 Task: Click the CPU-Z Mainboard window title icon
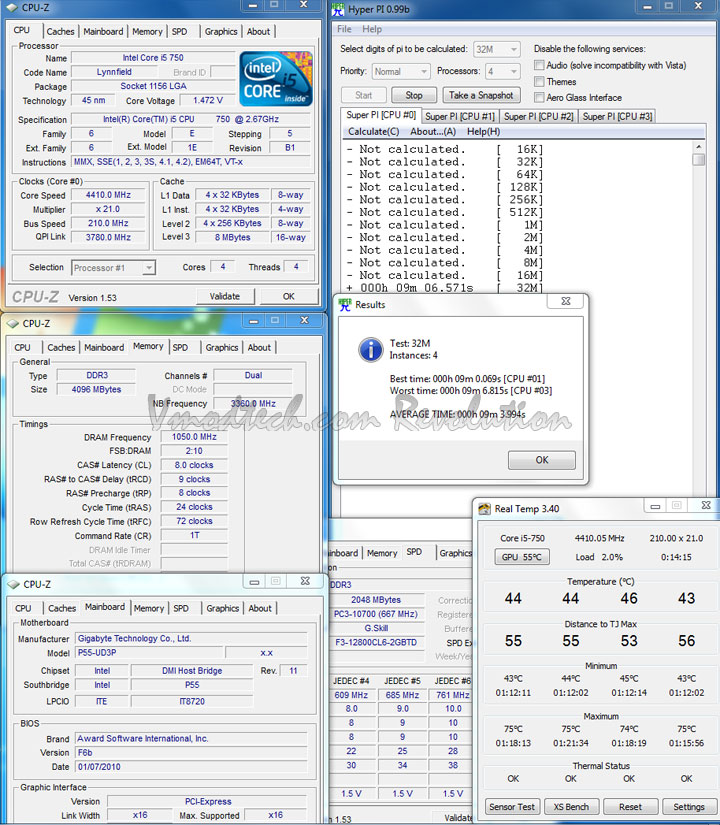coord(14,585)
